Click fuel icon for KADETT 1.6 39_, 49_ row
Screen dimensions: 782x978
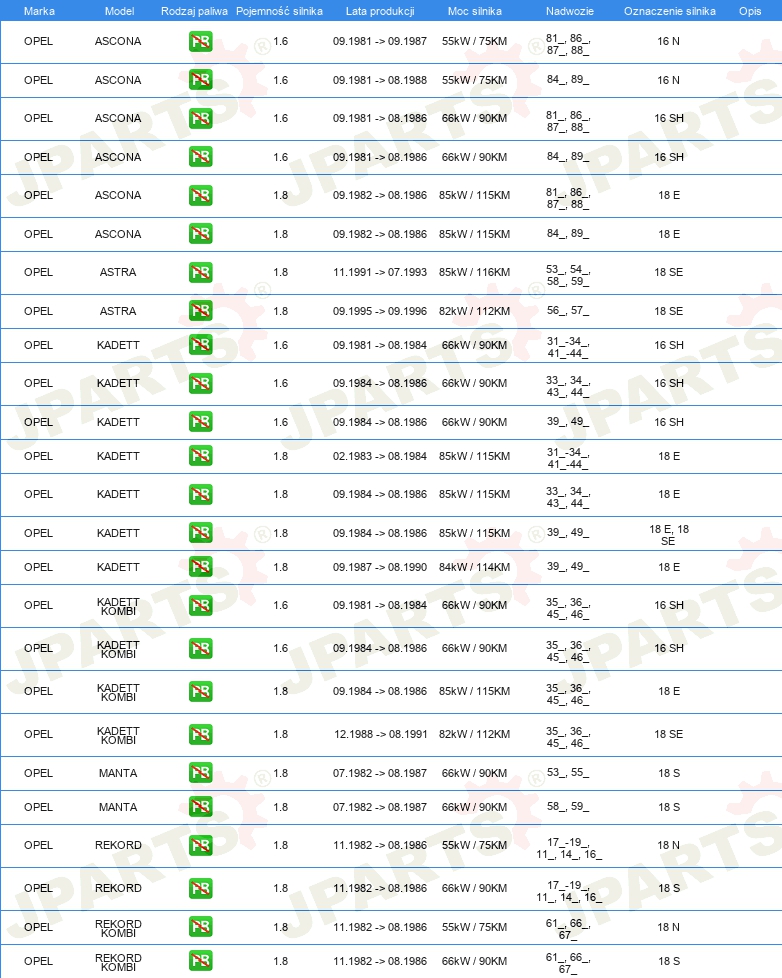point(200,422)
